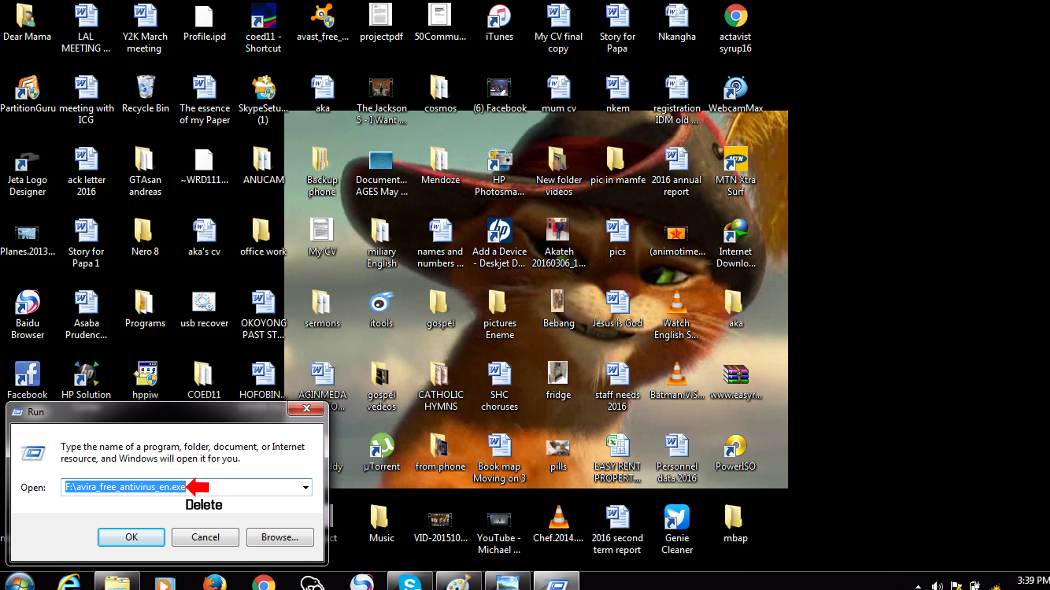
Task: Select the WebcamMax desktop icon
Action: pyautogui.click(x=735, y=94)
